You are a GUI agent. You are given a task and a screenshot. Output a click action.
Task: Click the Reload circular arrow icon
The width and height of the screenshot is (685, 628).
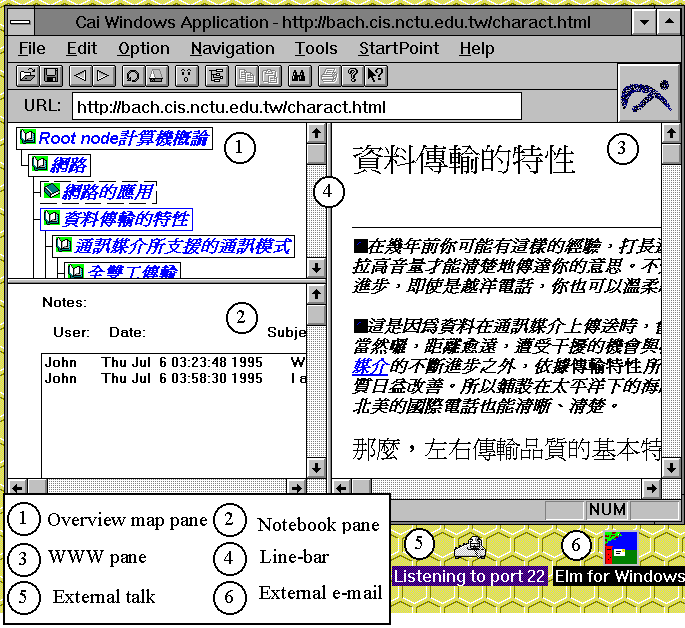coord(132,75)
